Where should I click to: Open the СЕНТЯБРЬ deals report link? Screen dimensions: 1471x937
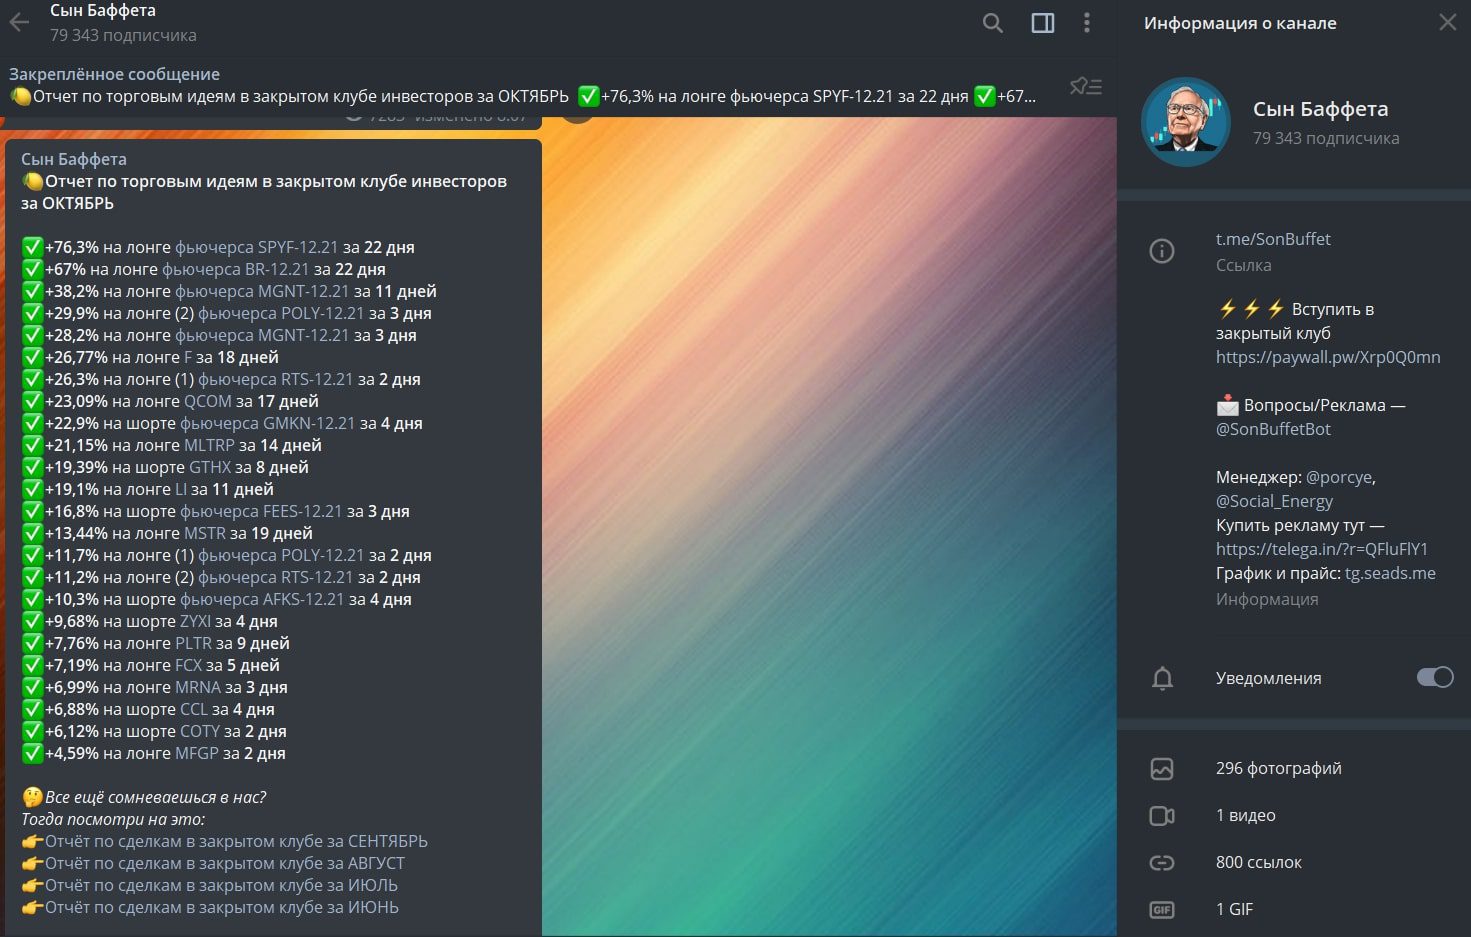236,841
